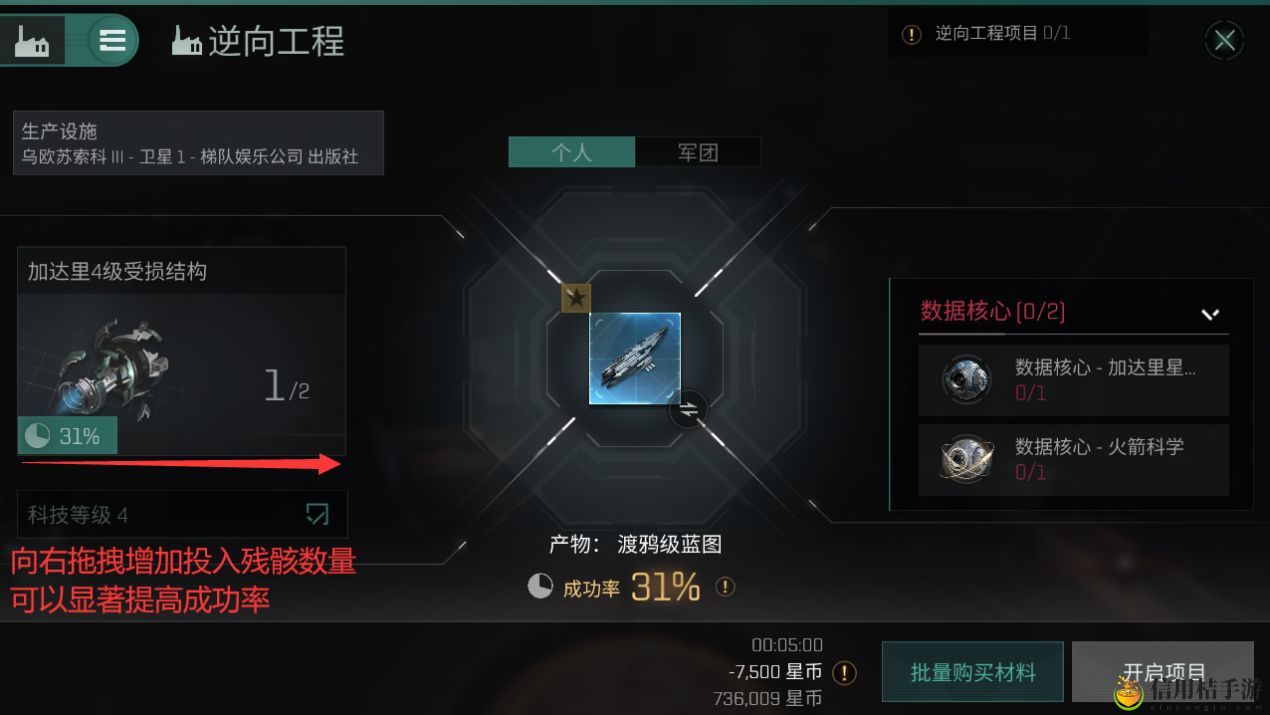Open the 生产设施 facility selector
This screenshot has width=1270, height=715.
[x=198, y=143]
